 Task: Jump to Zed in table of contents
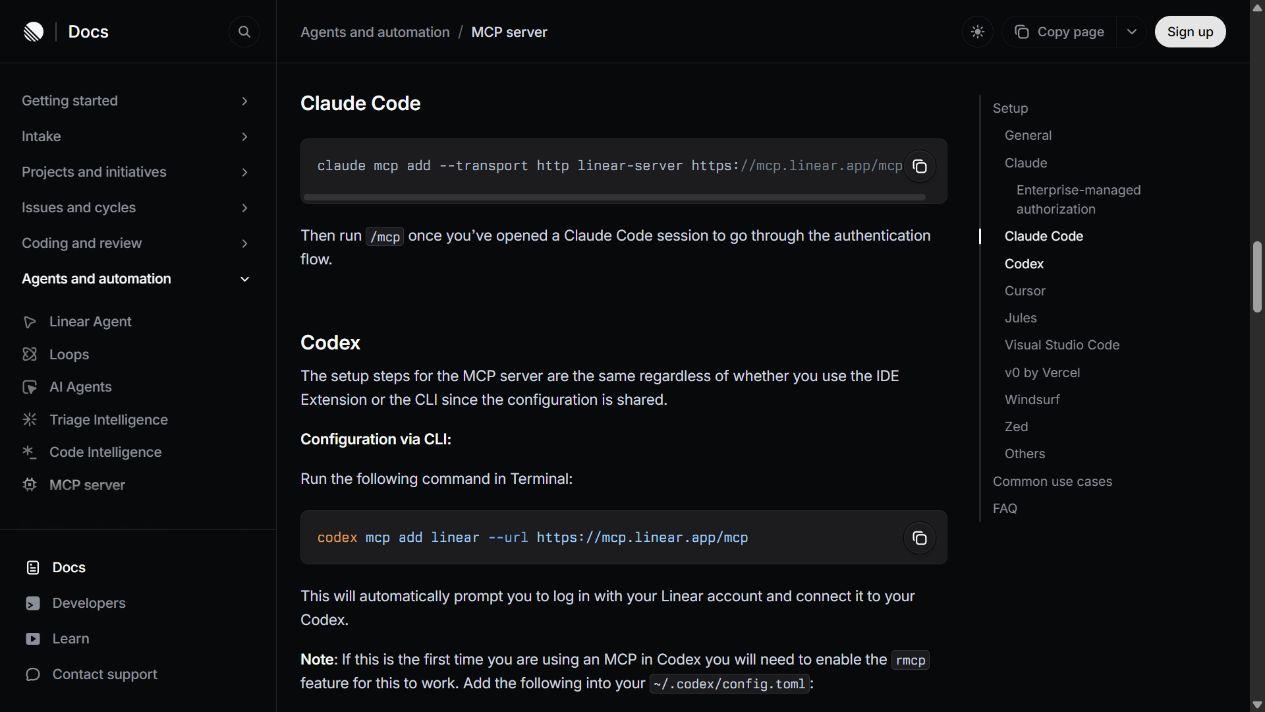1016,426
